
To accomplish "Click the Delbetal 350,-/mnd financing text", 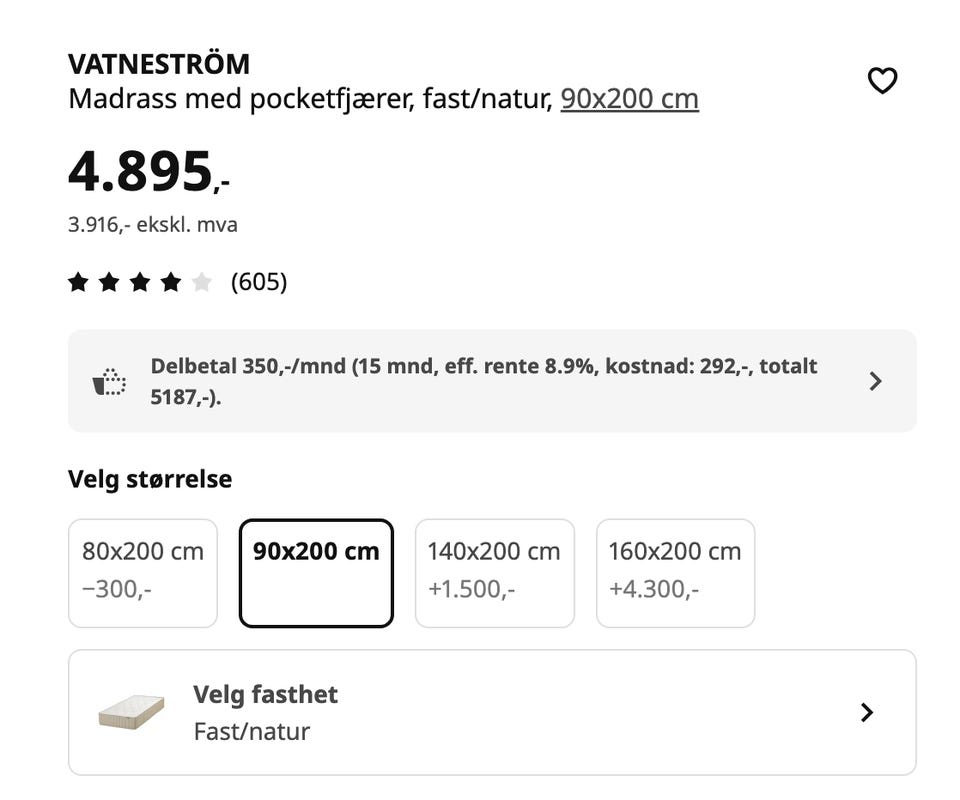I will click(484, 381).
